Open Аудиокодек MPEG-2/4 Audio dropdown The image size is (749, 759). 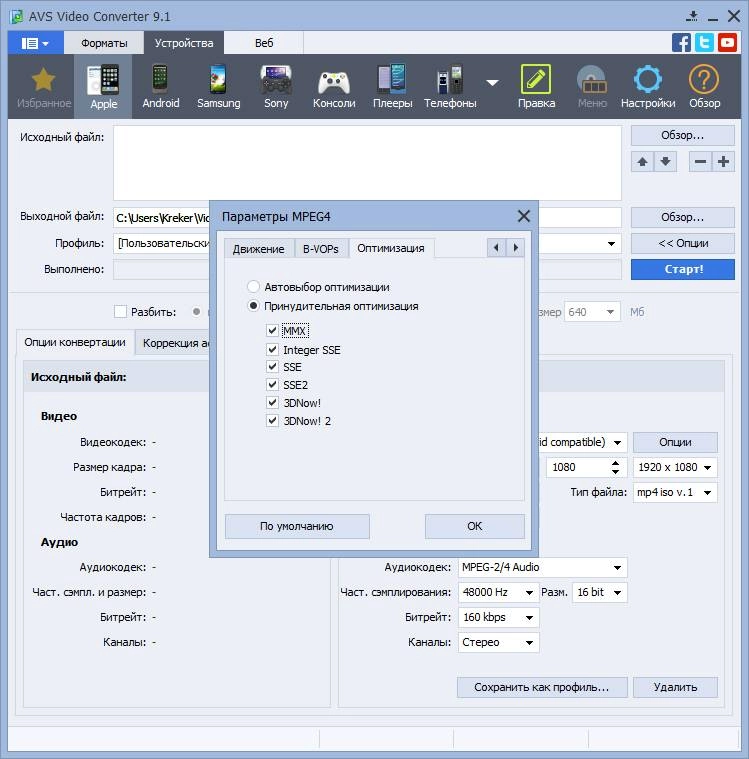[543, 567]
